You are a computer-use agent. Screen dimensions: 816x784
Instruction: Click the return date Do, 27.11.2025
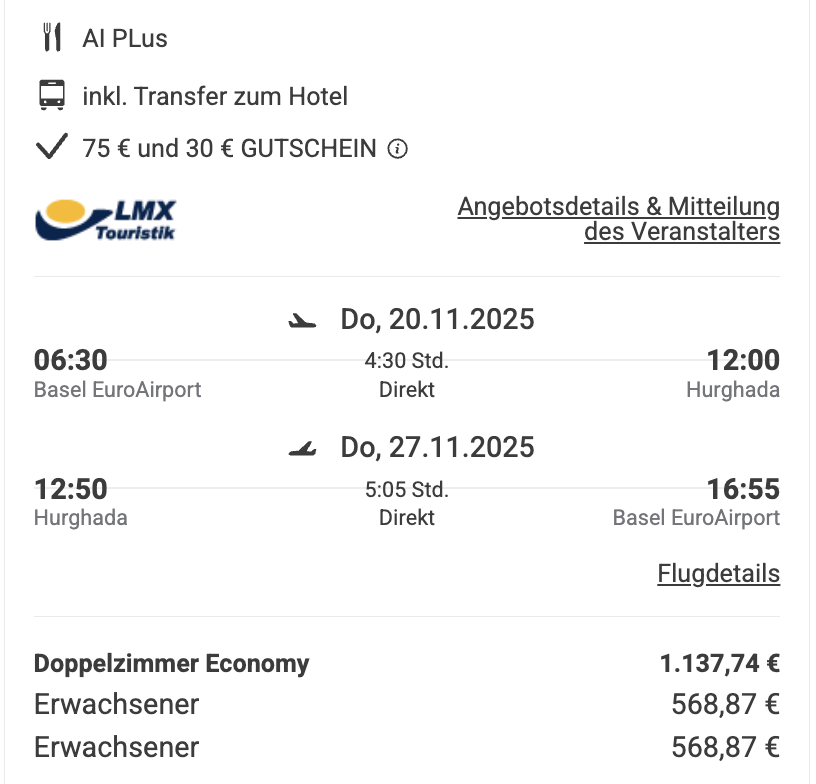click(x=437, y=447)
